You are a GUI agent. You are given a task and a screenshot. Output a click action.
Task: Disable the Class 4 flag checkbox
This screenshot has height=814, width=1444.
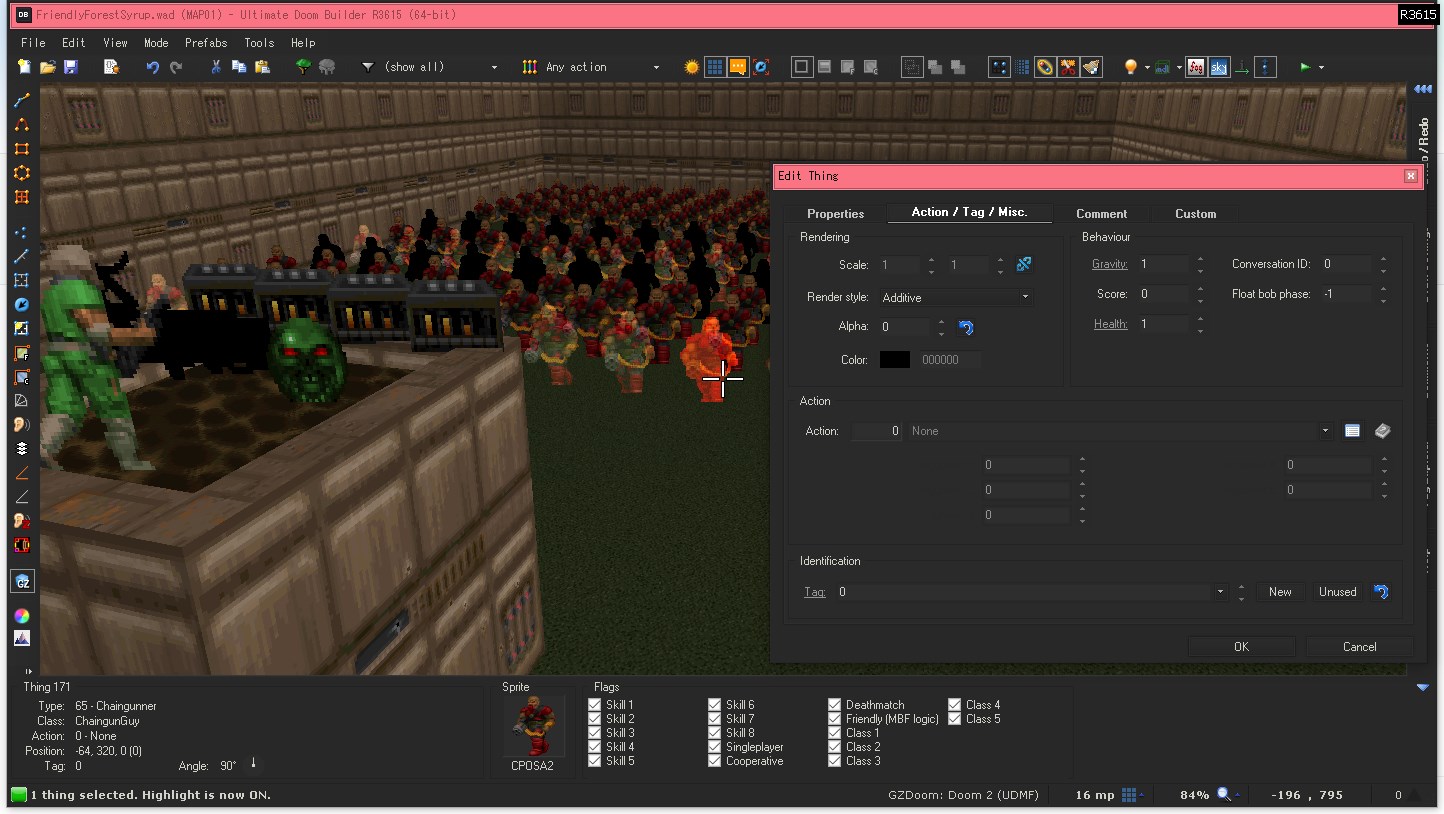(x=955, y=704)
